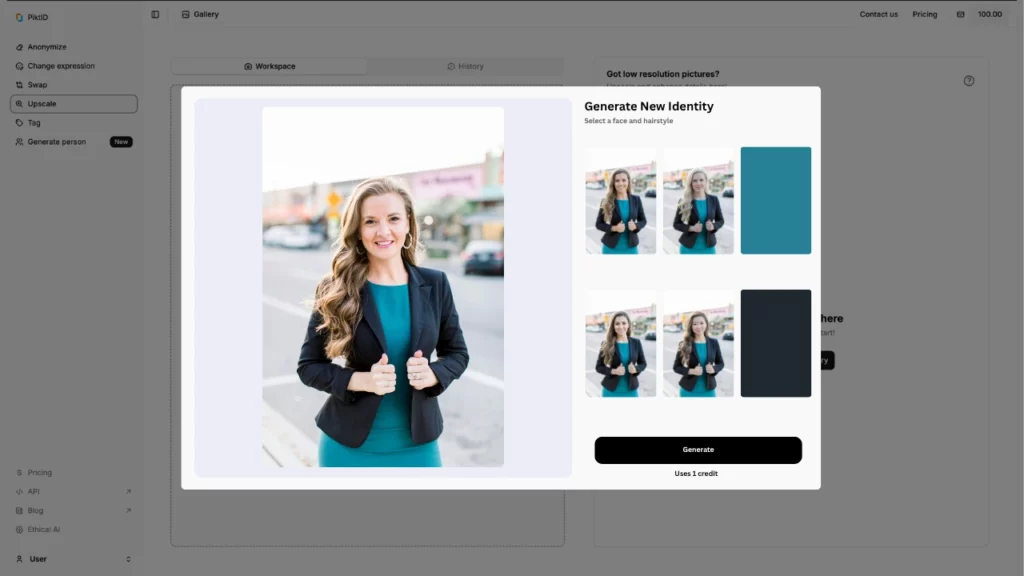This screenshot has height=576, width=1024.
Task: Expand the User account menu
Action: tap(70, 559)
